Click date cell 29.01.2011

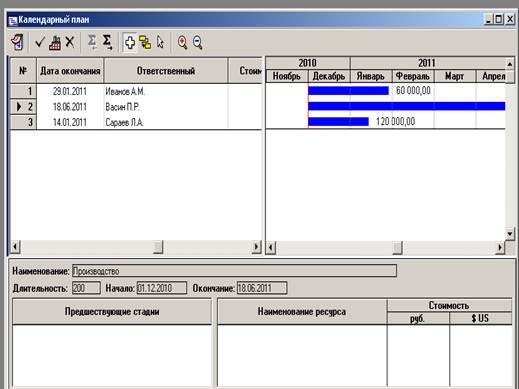click(x=70, y=91)
